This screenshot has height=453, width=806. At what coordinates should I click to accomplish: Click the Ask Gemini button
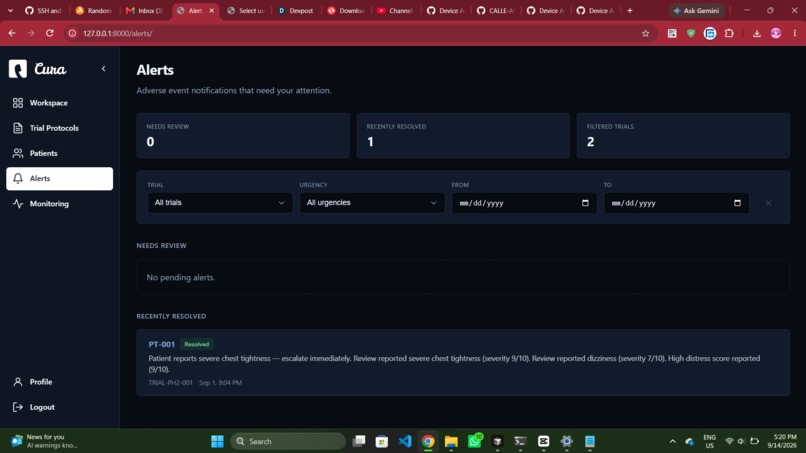697,10
